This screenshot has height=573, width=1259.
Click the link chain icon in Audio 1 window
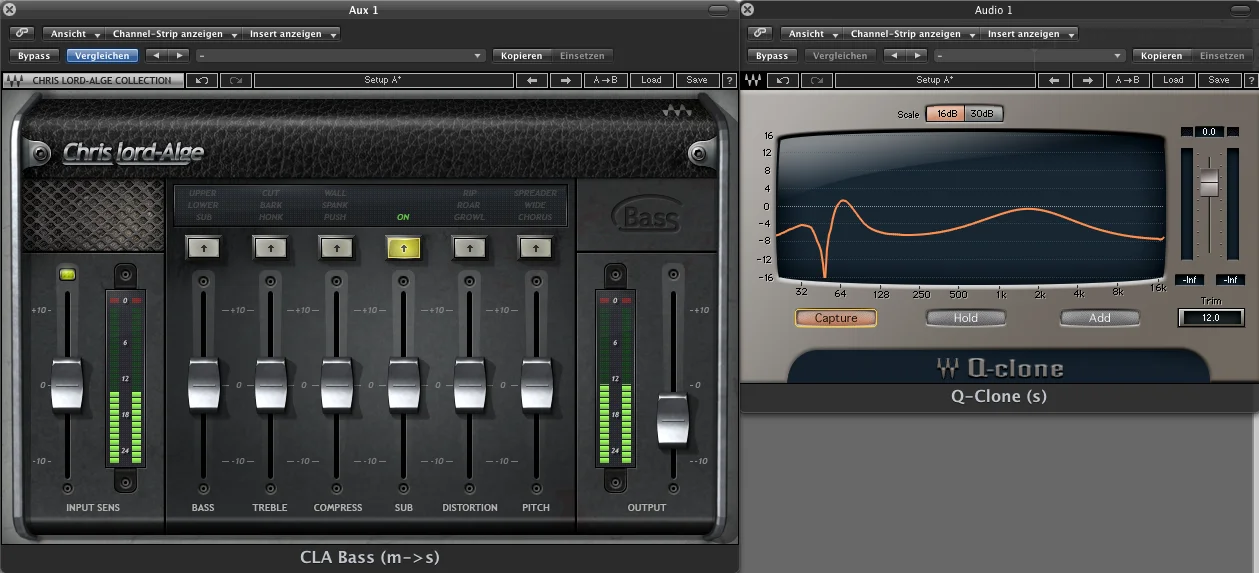[x=759, y=34]
